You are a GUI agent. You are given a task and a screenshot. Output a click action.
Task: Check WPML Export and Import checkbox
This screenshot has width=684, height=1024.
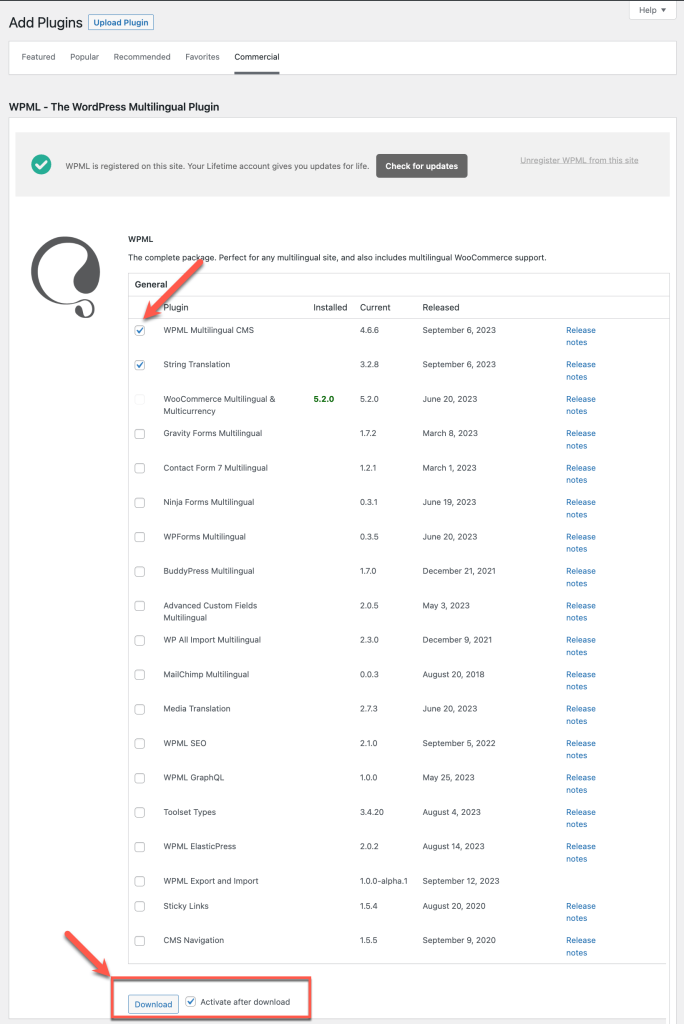[140, 882]
